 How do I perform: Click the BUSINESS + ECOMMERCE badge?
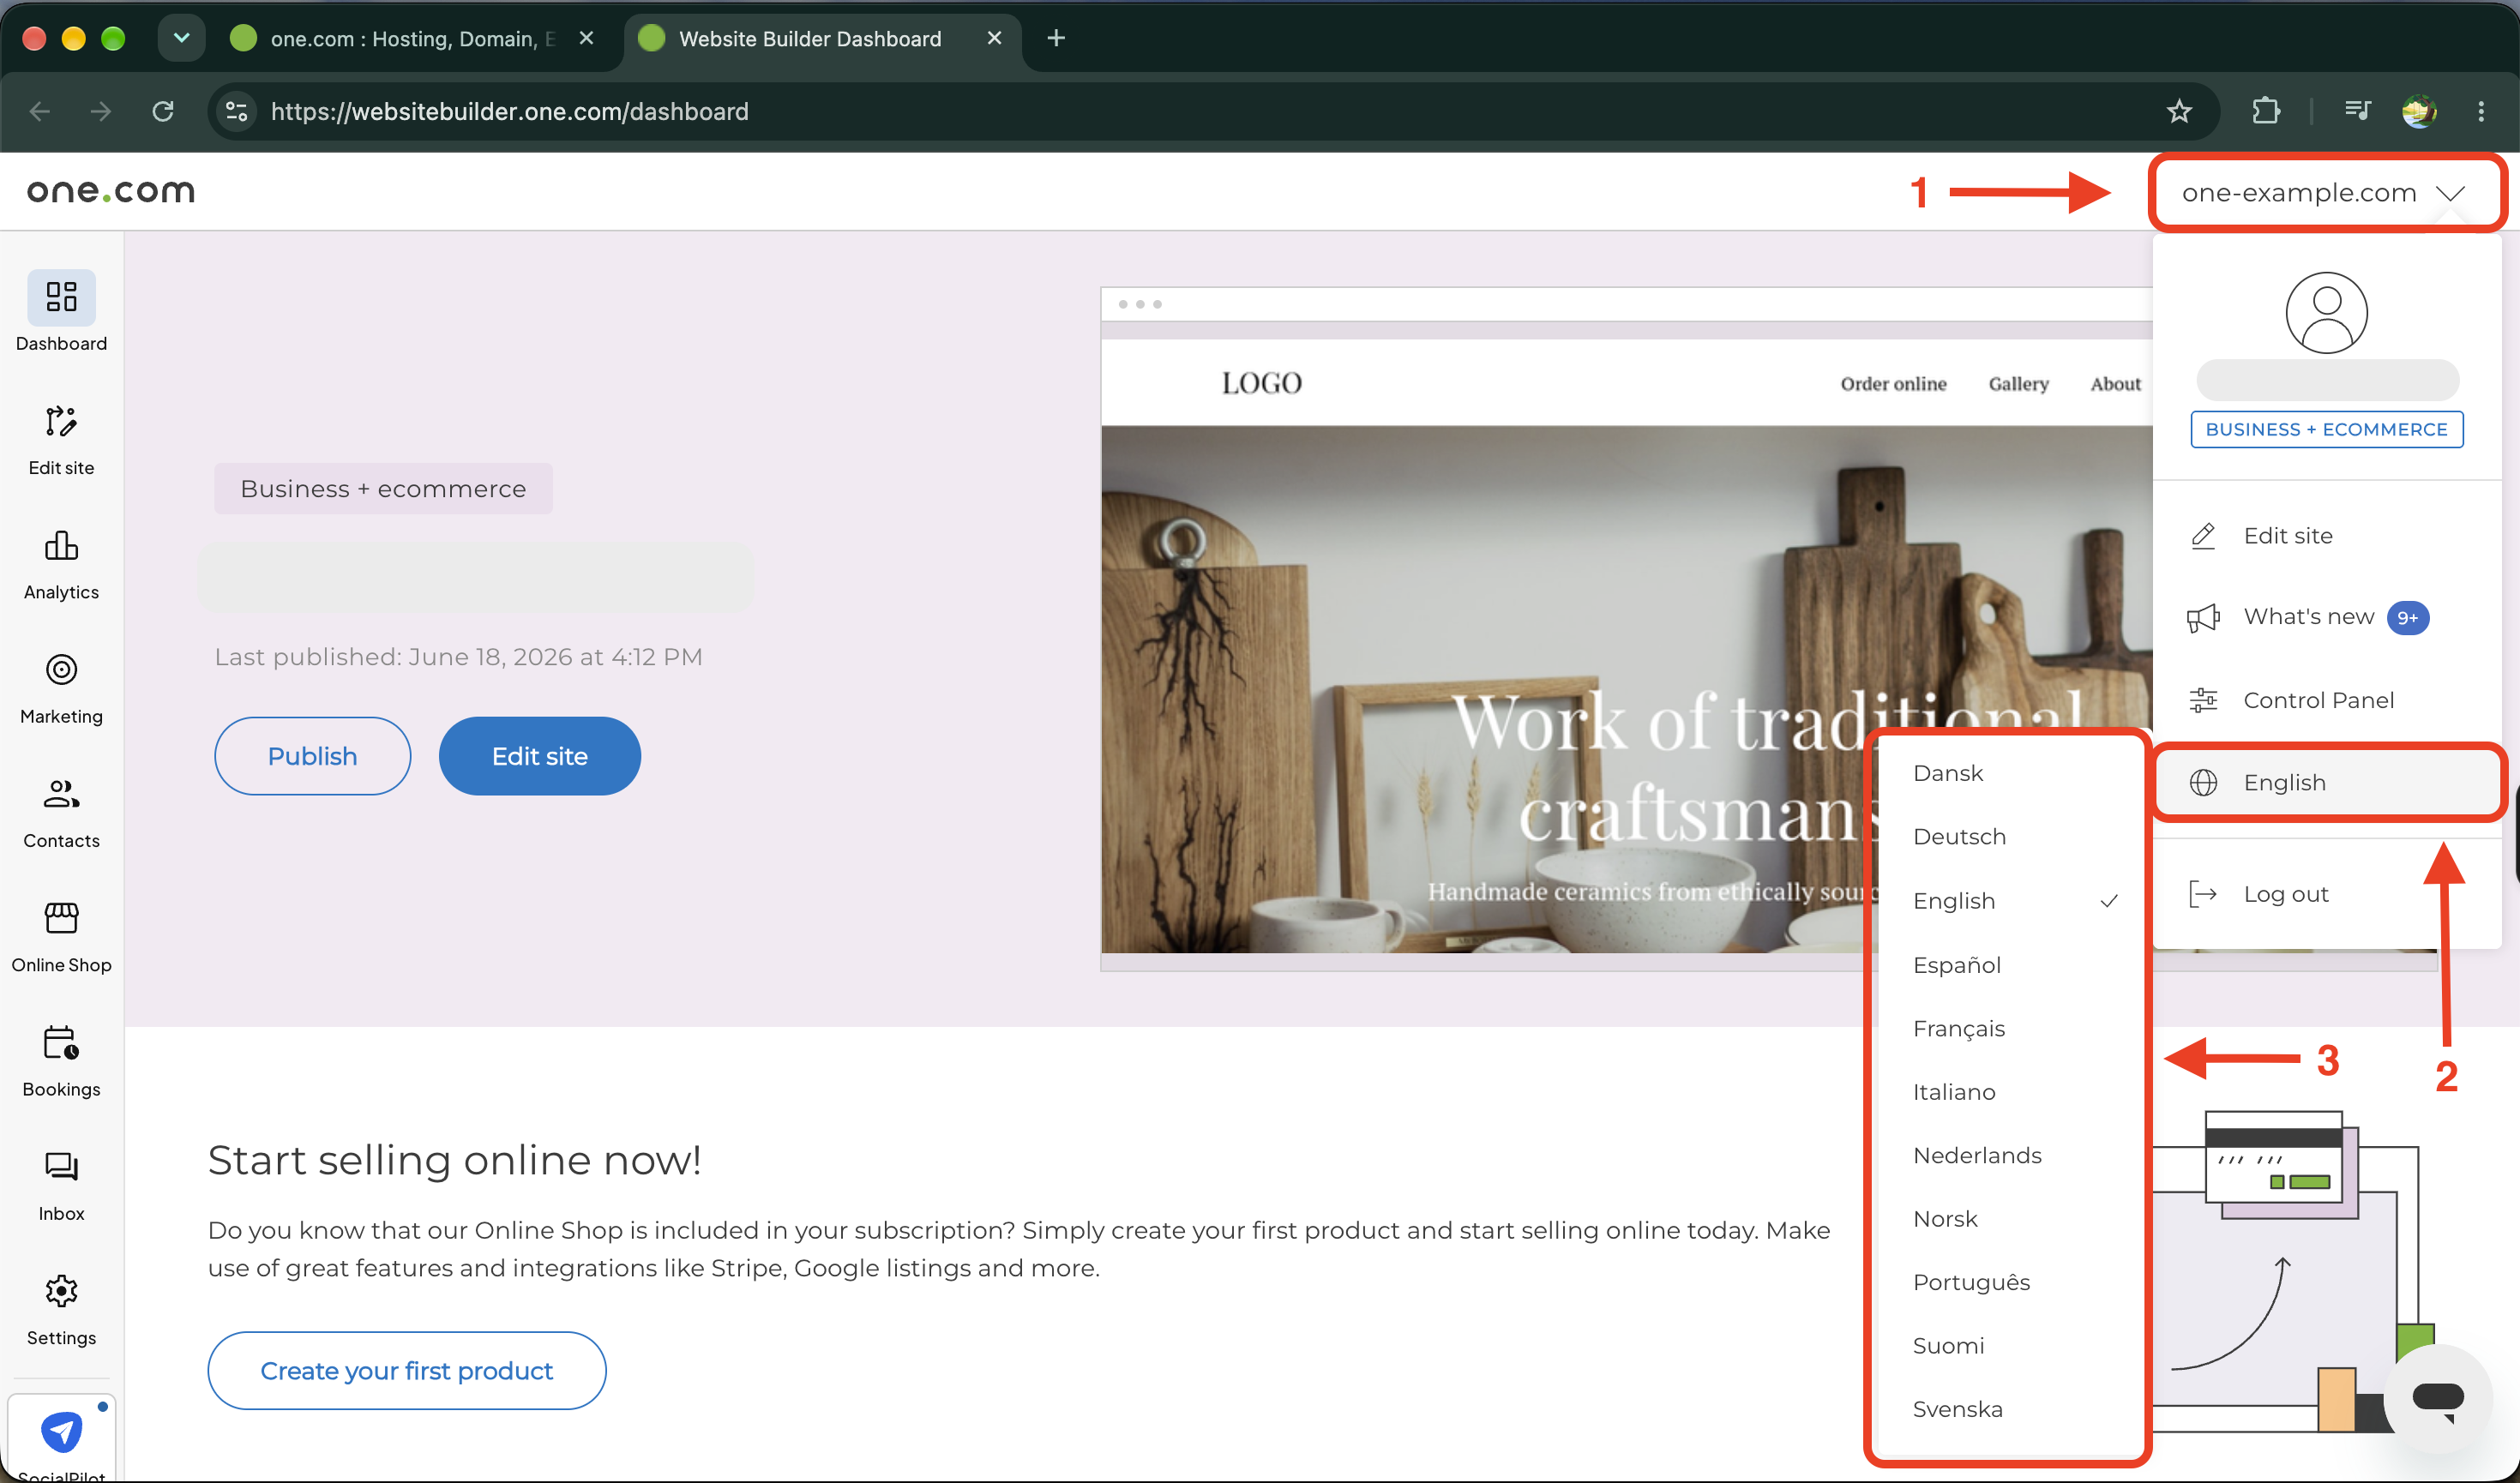tap(2327, 430)
